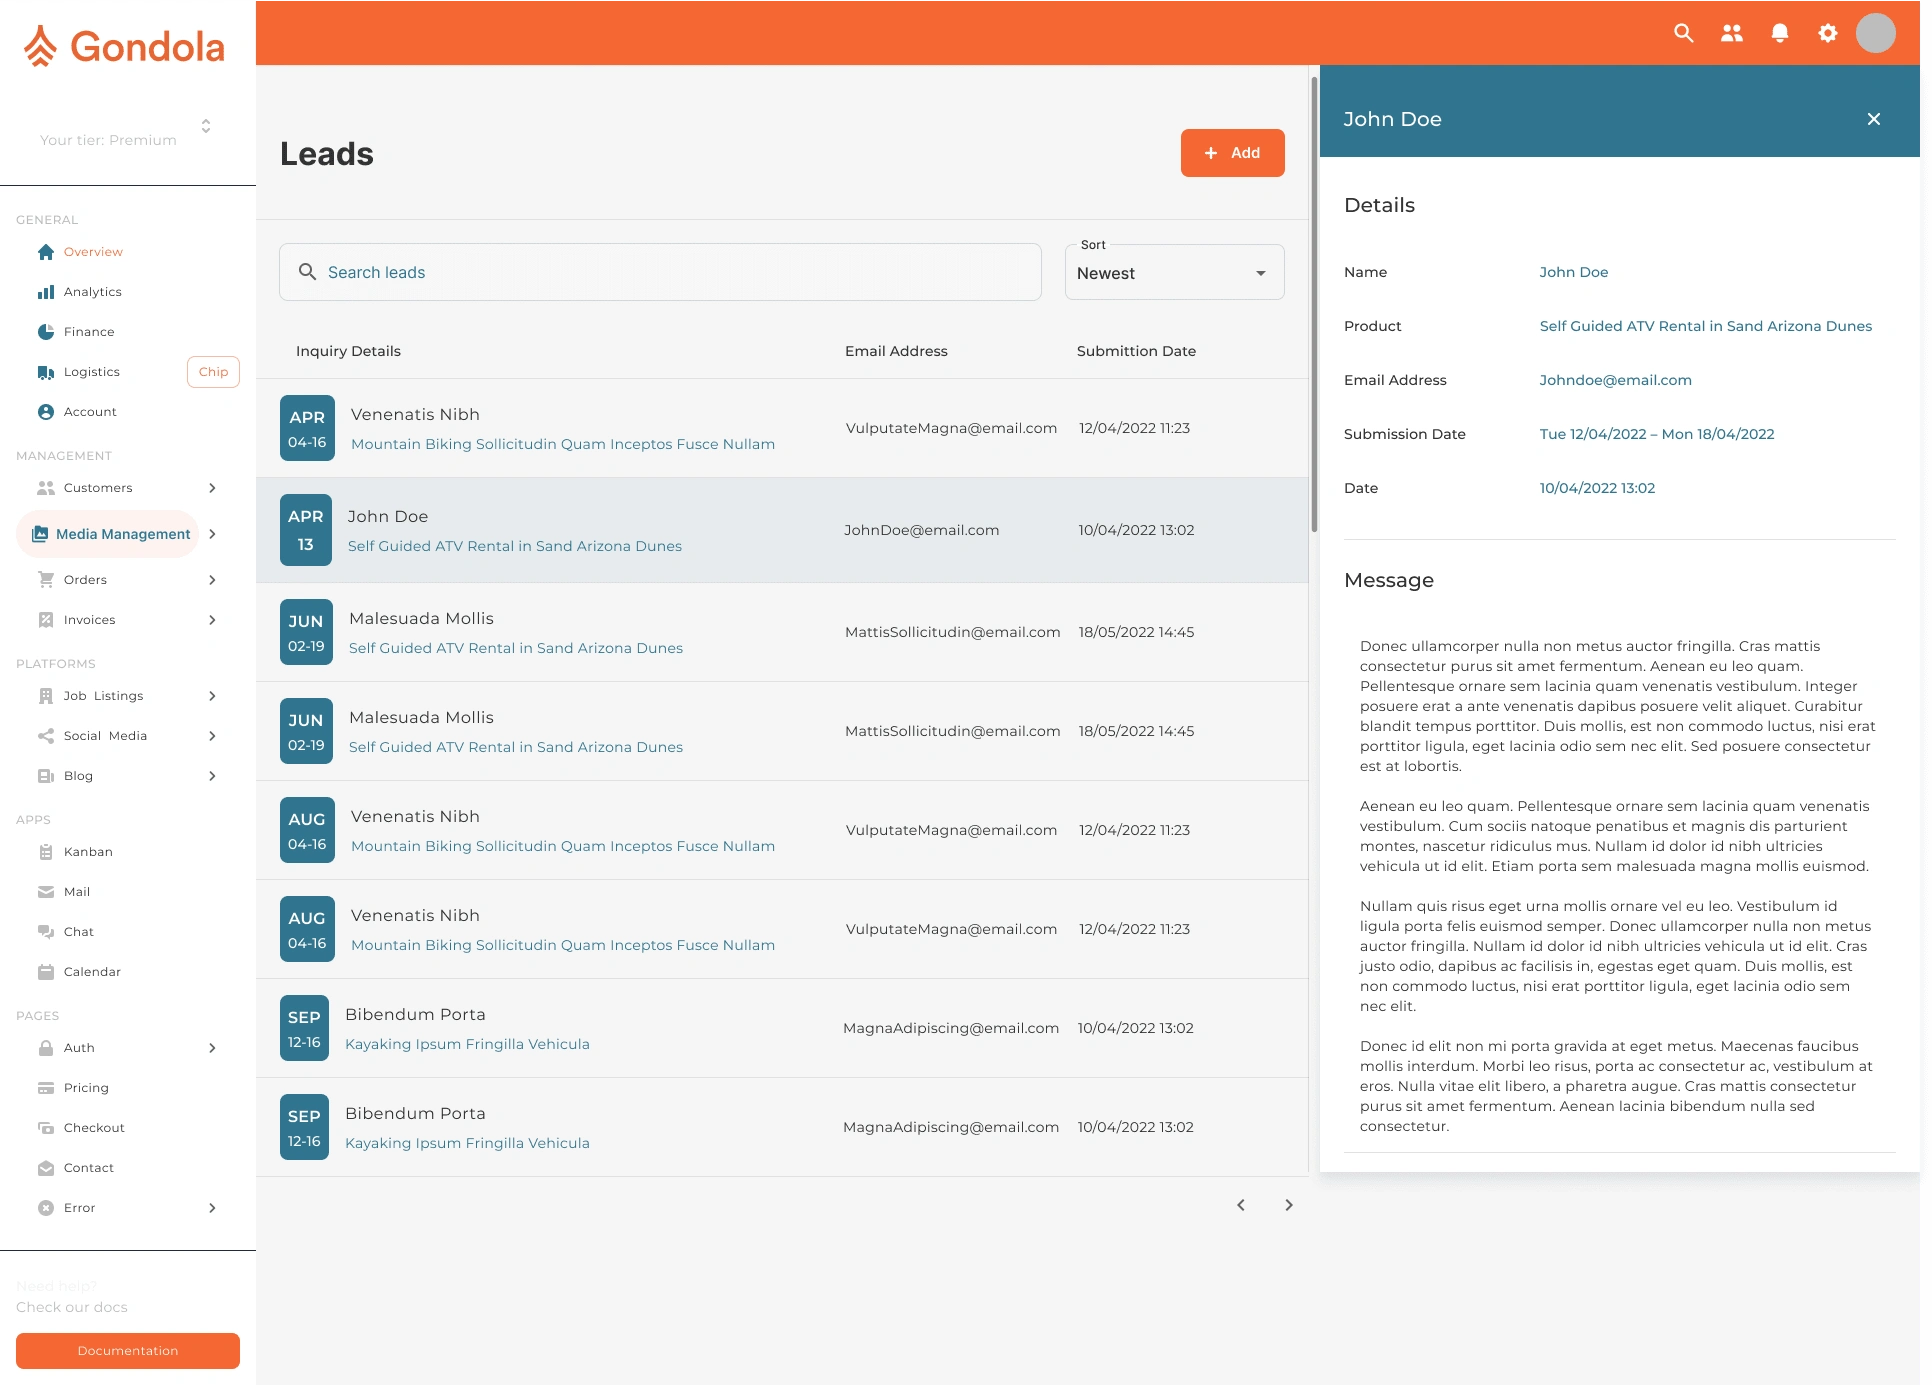Open the Sort dropdown showing Newest
1932x1385 pixels.
(x=1174, y=273)
